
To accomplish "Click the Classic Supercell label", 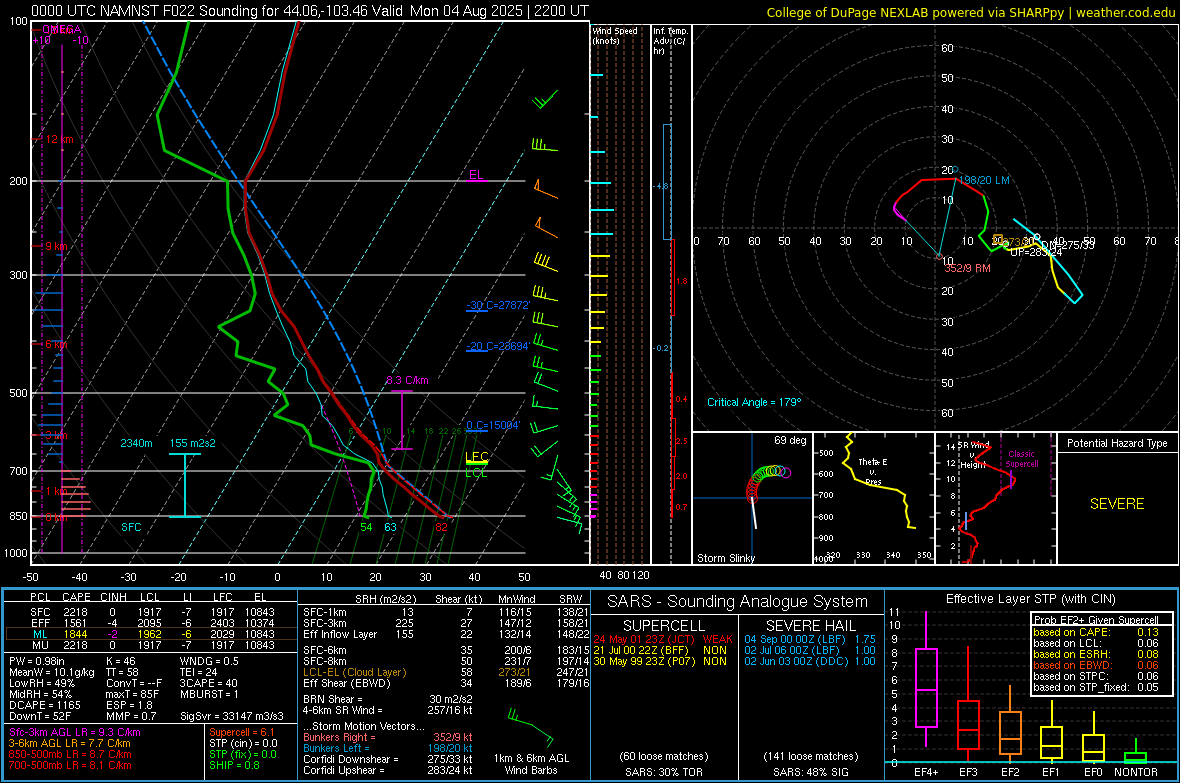I will point(1021,459).
